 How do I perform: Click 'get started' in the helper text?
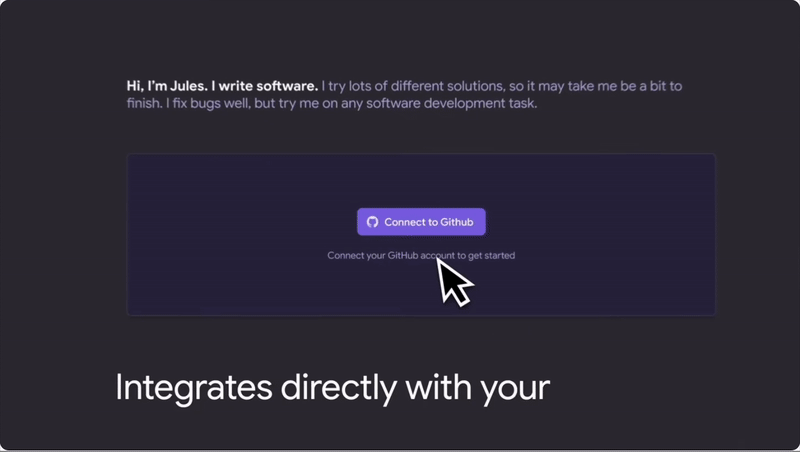click(491, 256)
